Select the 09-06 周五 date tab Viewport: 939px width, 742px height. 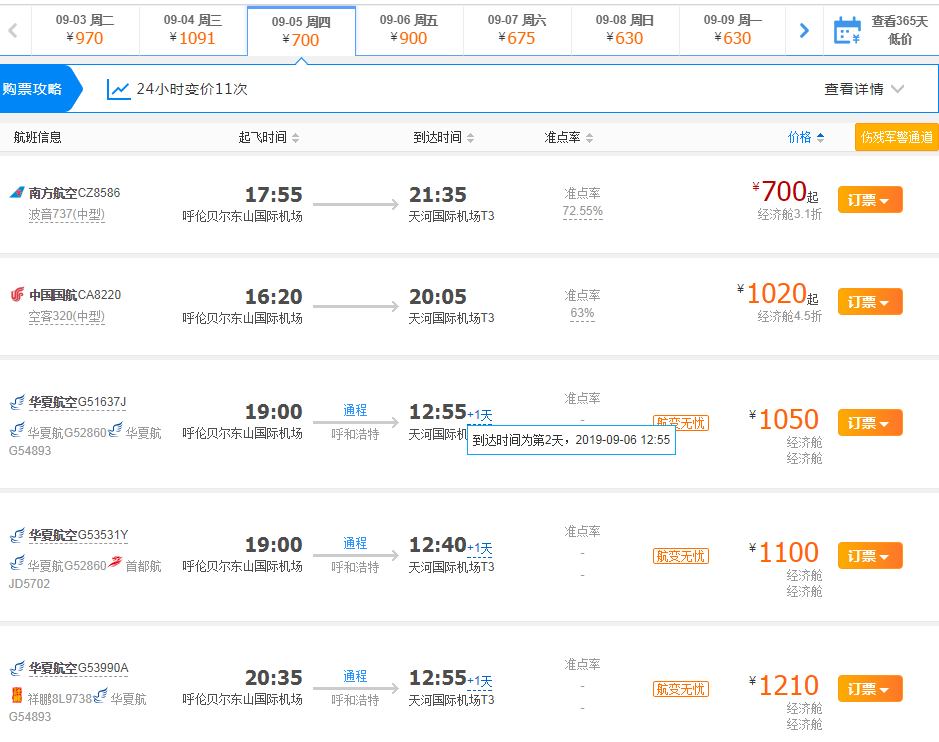[x=409, y=30]
